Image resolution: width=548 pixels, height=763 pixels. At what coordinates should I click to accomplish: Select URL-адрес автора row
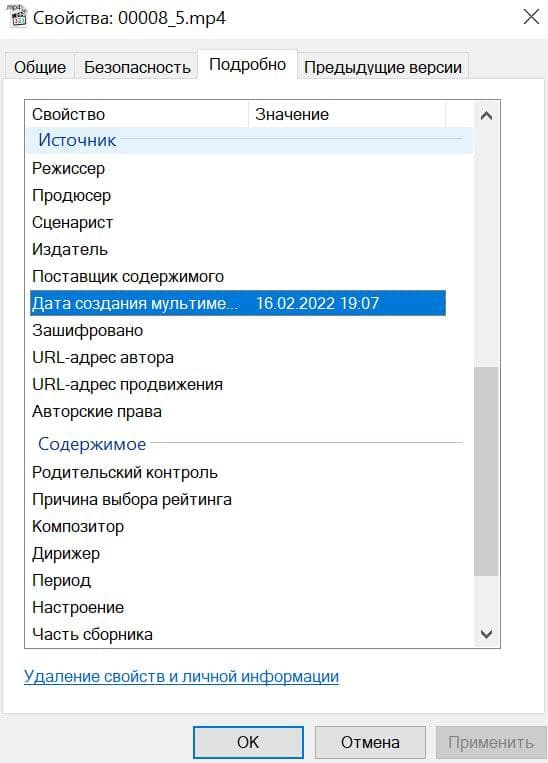coord(237,357)
